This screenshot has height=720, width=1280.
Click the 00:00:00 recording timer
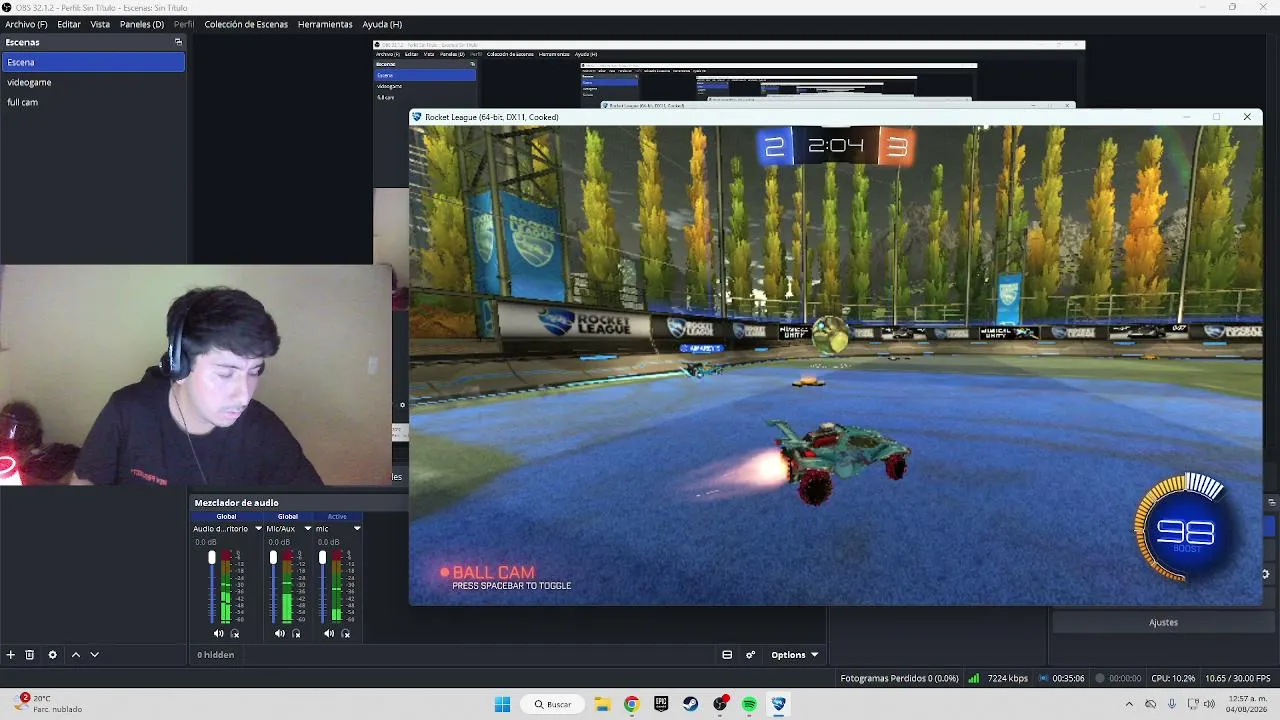[1125, 679]
